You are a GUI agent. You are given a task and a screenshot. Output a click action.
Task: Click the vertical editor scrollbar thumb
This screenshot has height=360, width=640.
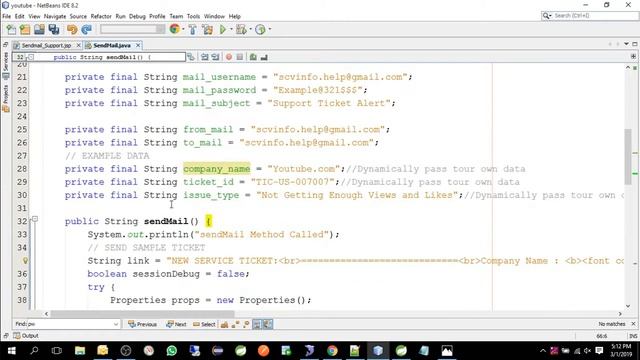[x=628, y=156]
